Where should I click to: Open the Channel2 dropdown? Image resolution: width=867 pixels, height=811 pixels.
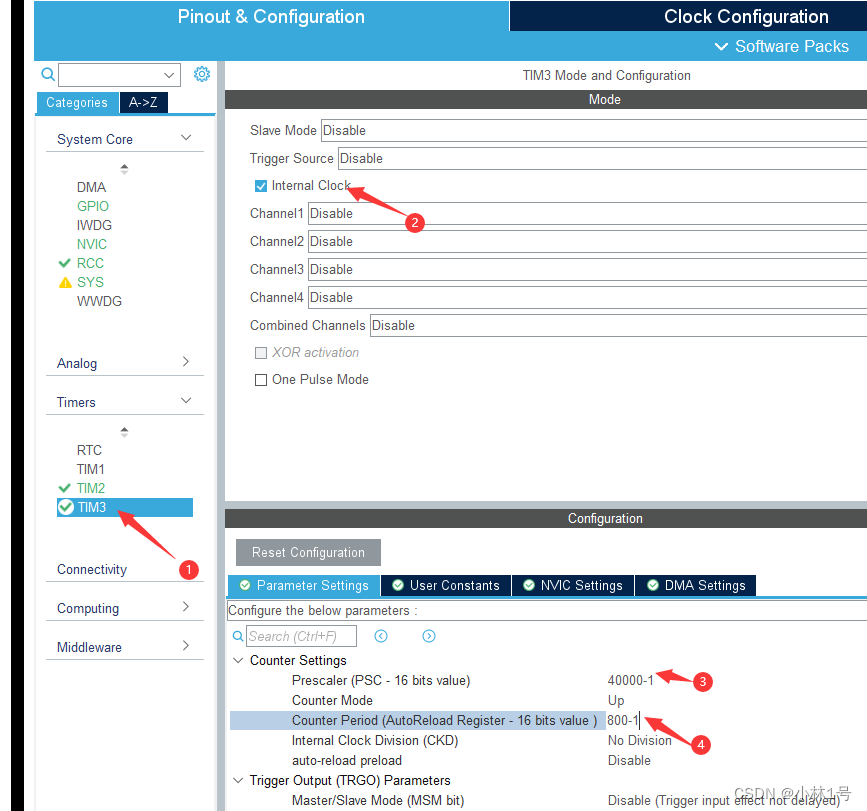[587, 242]
